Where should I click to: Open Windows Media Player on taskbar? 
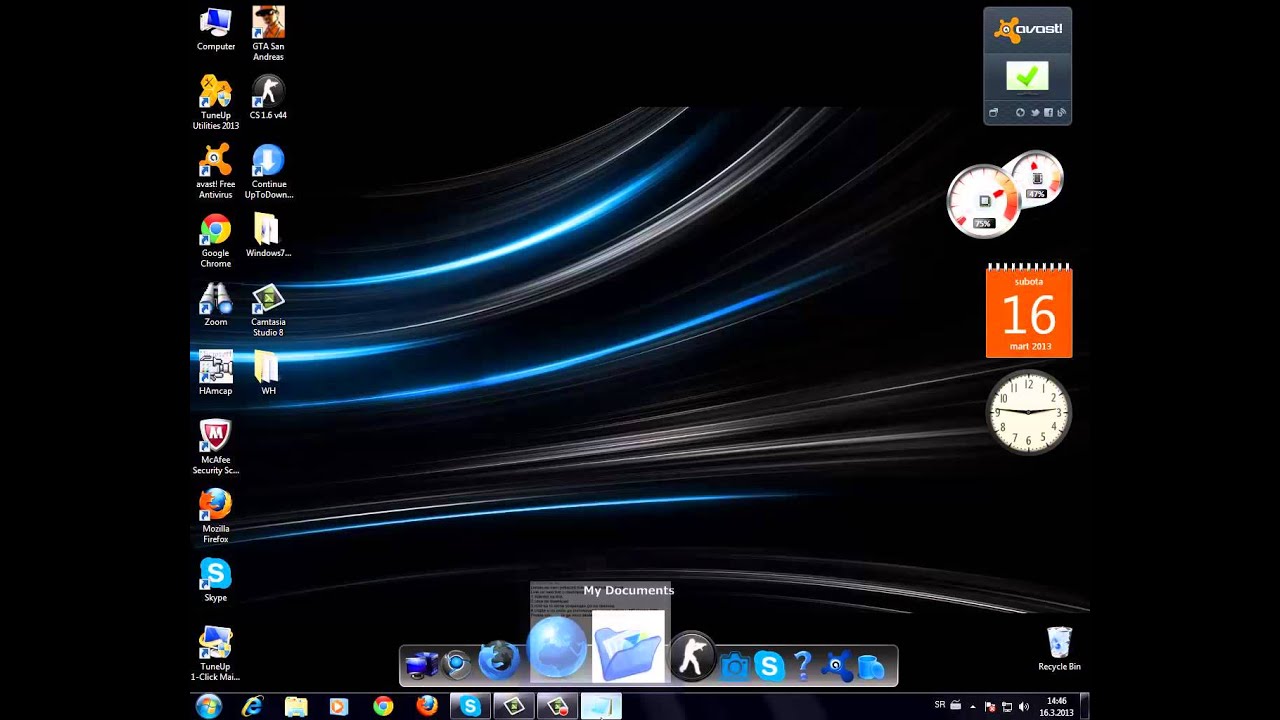tap(338, 706)
